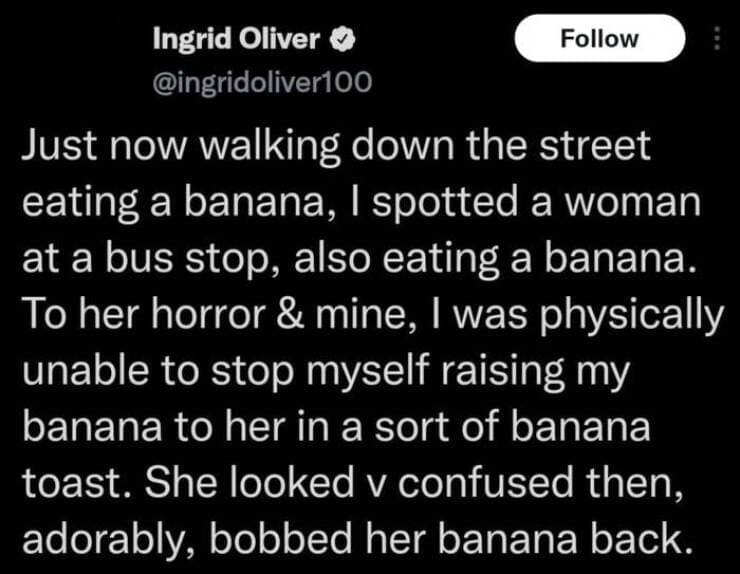Open the three-dot more options menu
Viewport: 740px width, 574px height.
[714, 39]
